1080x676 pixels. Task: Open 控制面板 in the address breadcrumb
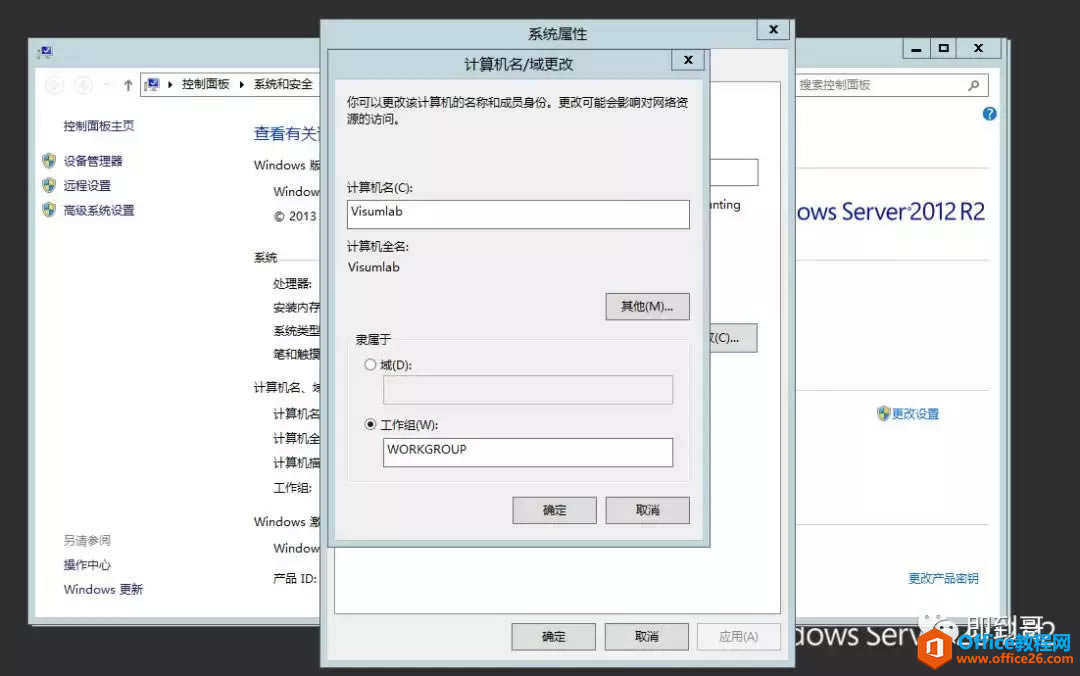tap(205, 84)
